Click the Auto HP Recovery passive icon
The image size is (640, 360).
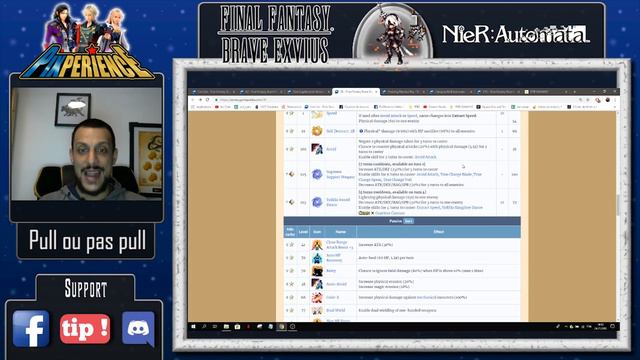tap(317, 258)
